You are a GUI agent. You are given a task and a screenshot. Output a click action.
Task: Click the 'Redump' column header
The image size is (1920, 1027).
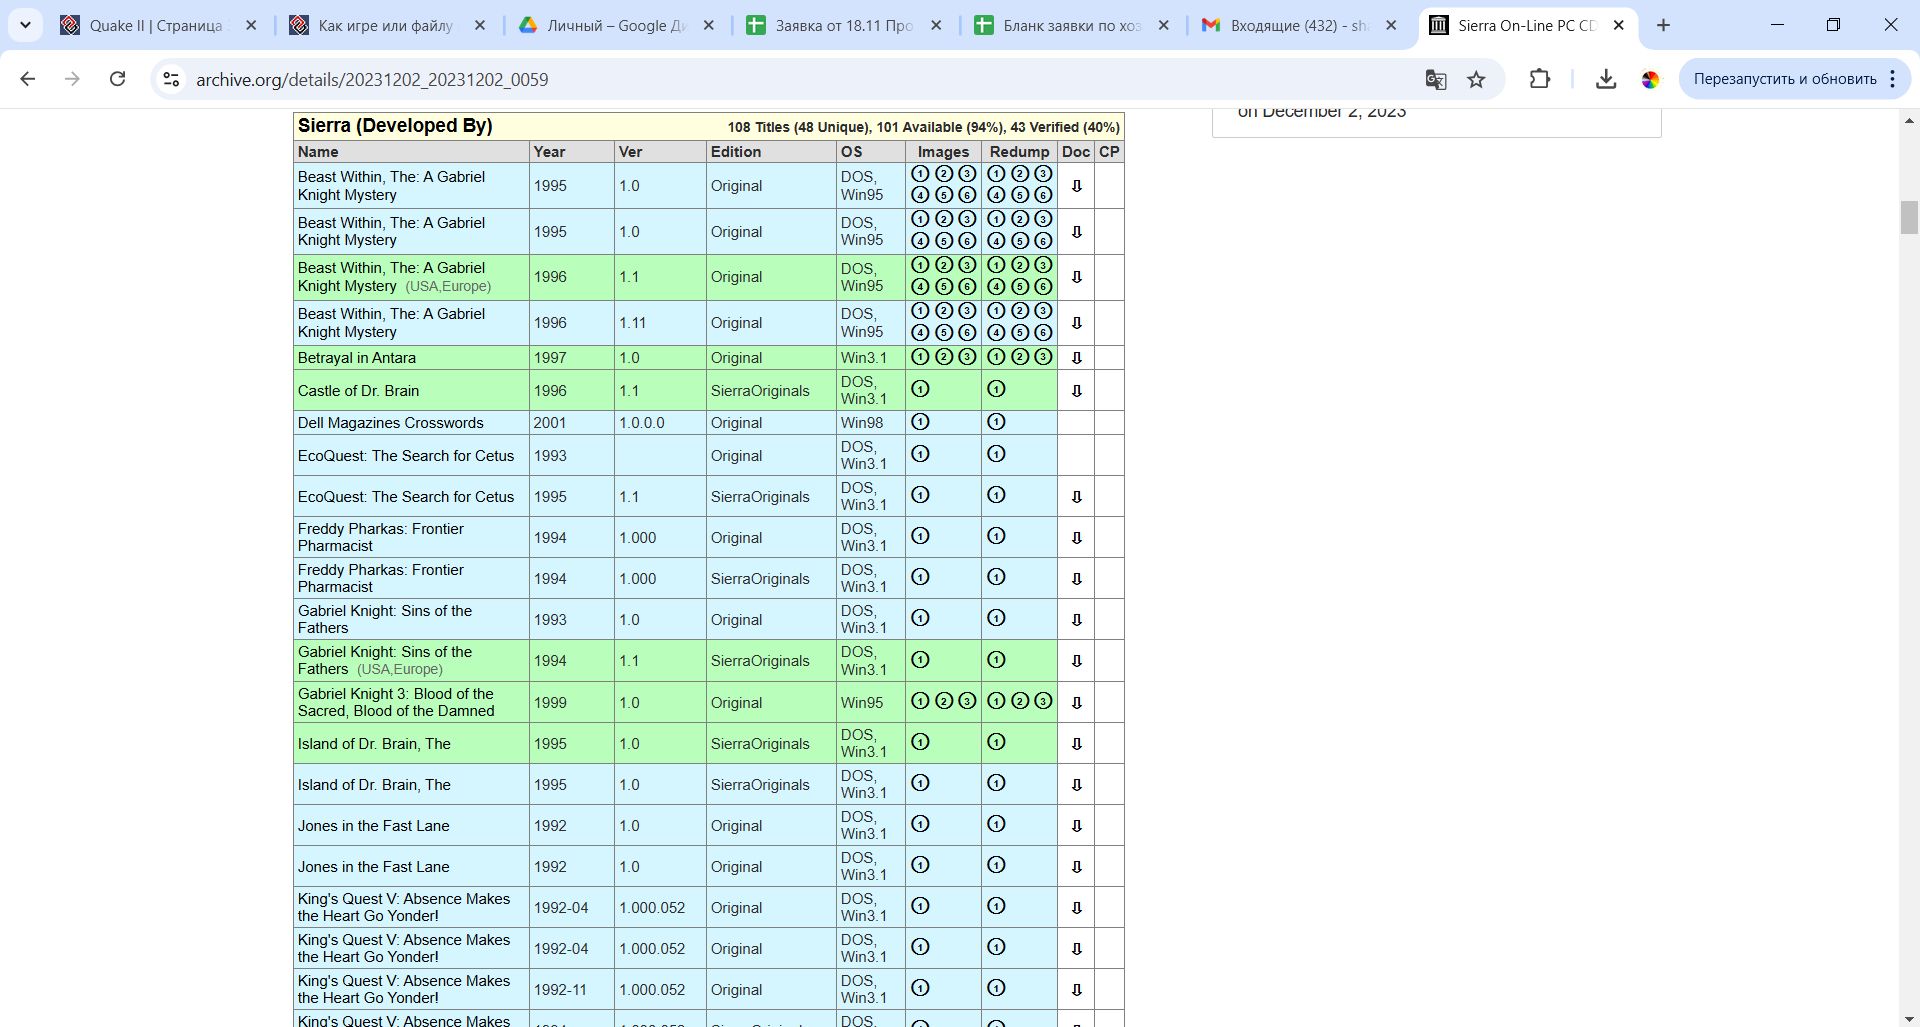tap(1019, 152)
